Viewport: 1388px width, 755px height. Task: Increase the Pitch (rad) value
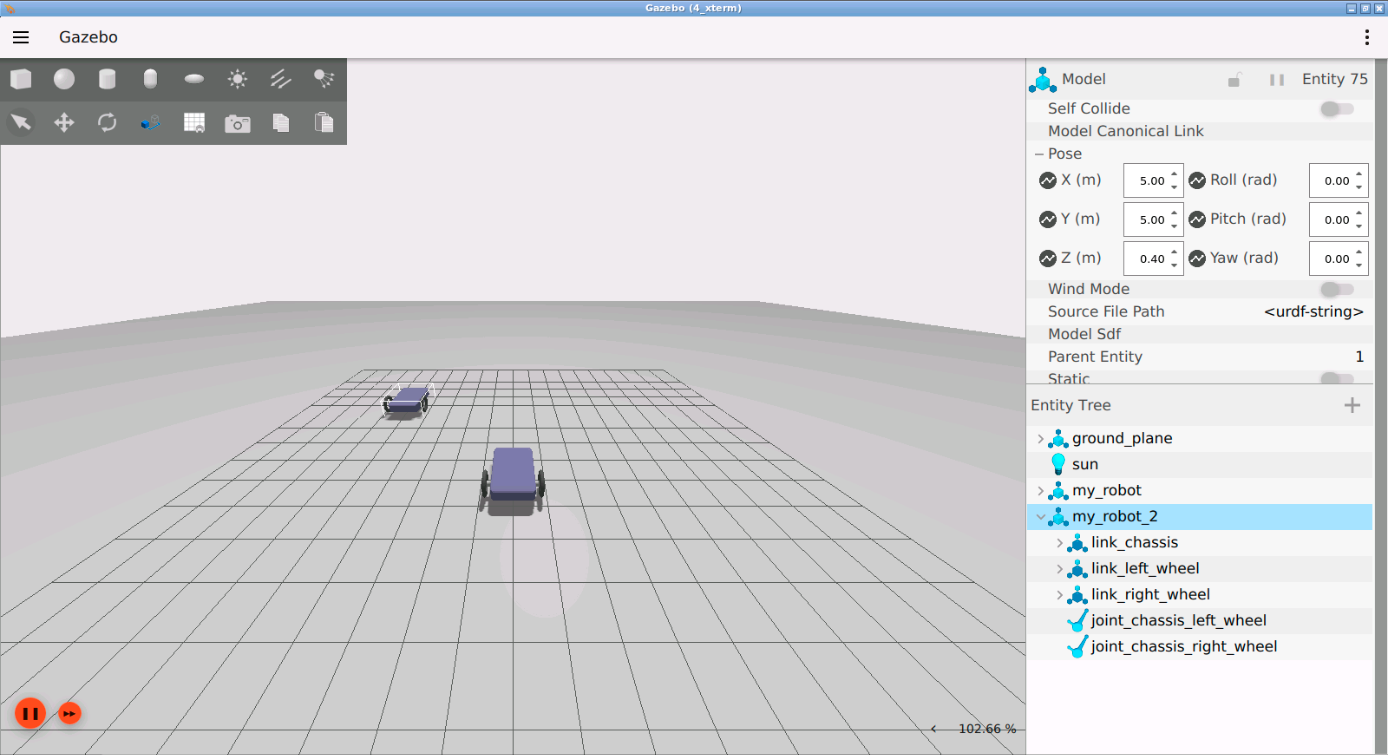point(1359,213)
